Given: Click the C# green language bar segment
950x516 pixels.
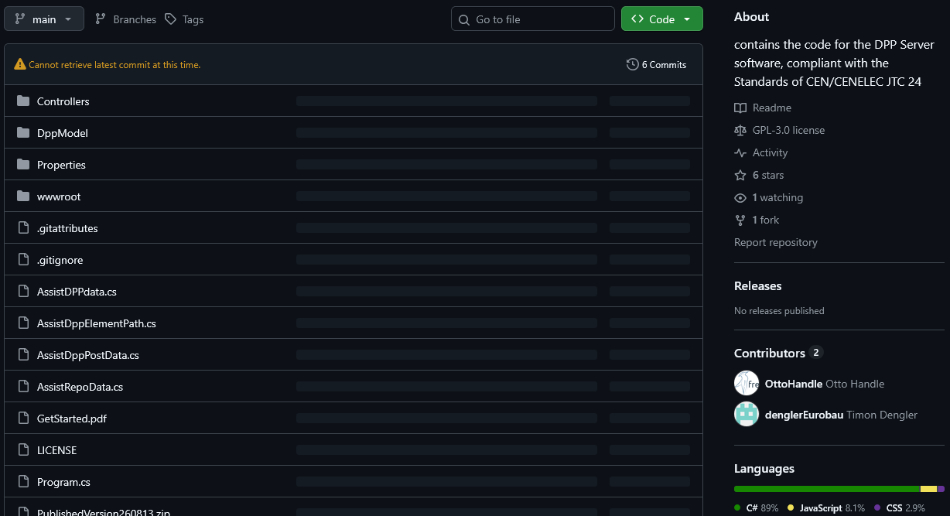Looking at the screenshot, I should point(827,489).
